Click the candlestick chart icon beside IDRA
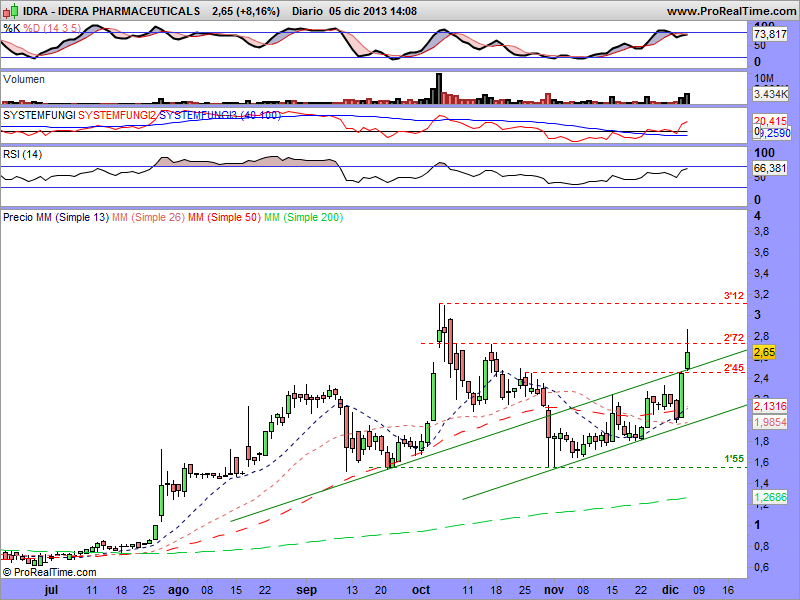The image size is (800, 600). [x=11, y=10]
